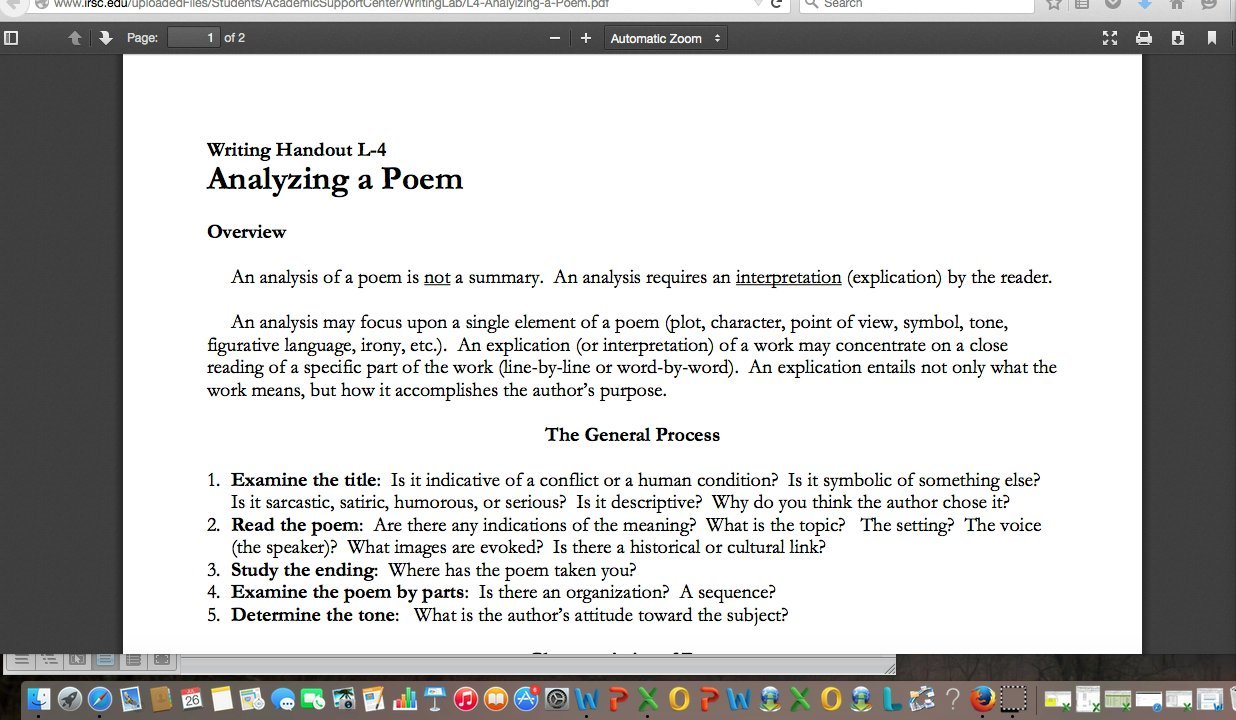
Task: Click the 'Writing Handout L-4' line
Action: click(x=297, y=150)
